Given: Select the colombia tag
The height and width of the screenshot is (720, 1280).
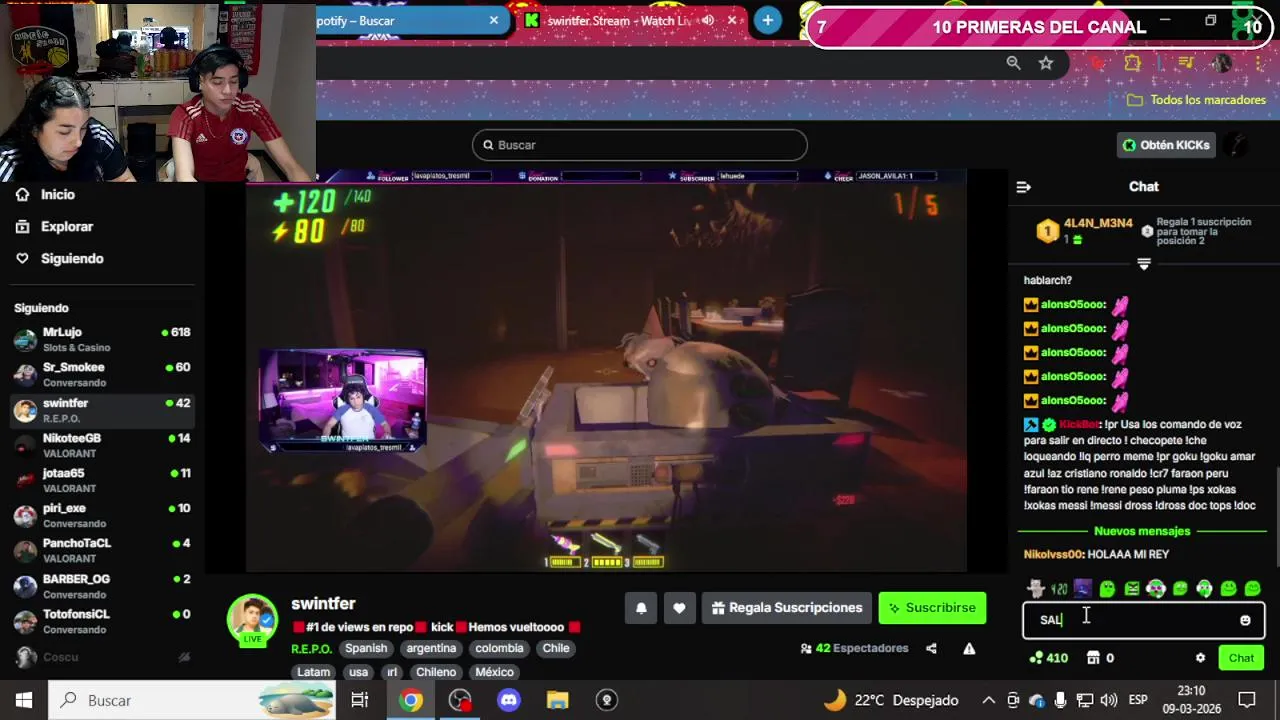Looking at the screenshot, I should pos(499,649).
